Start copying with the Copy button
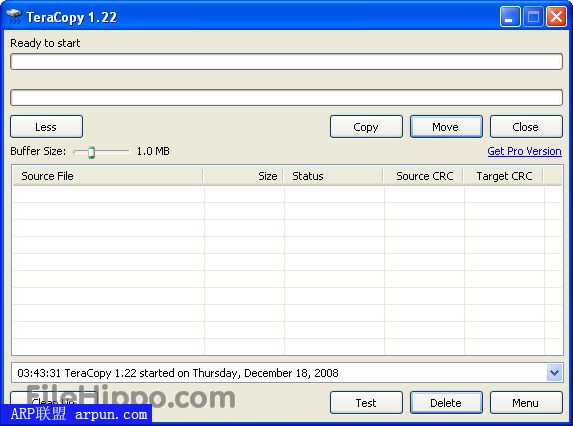Image resolution: width=573 pixels, height=426 pixels. pyautogui.click(x=366, y=127)
